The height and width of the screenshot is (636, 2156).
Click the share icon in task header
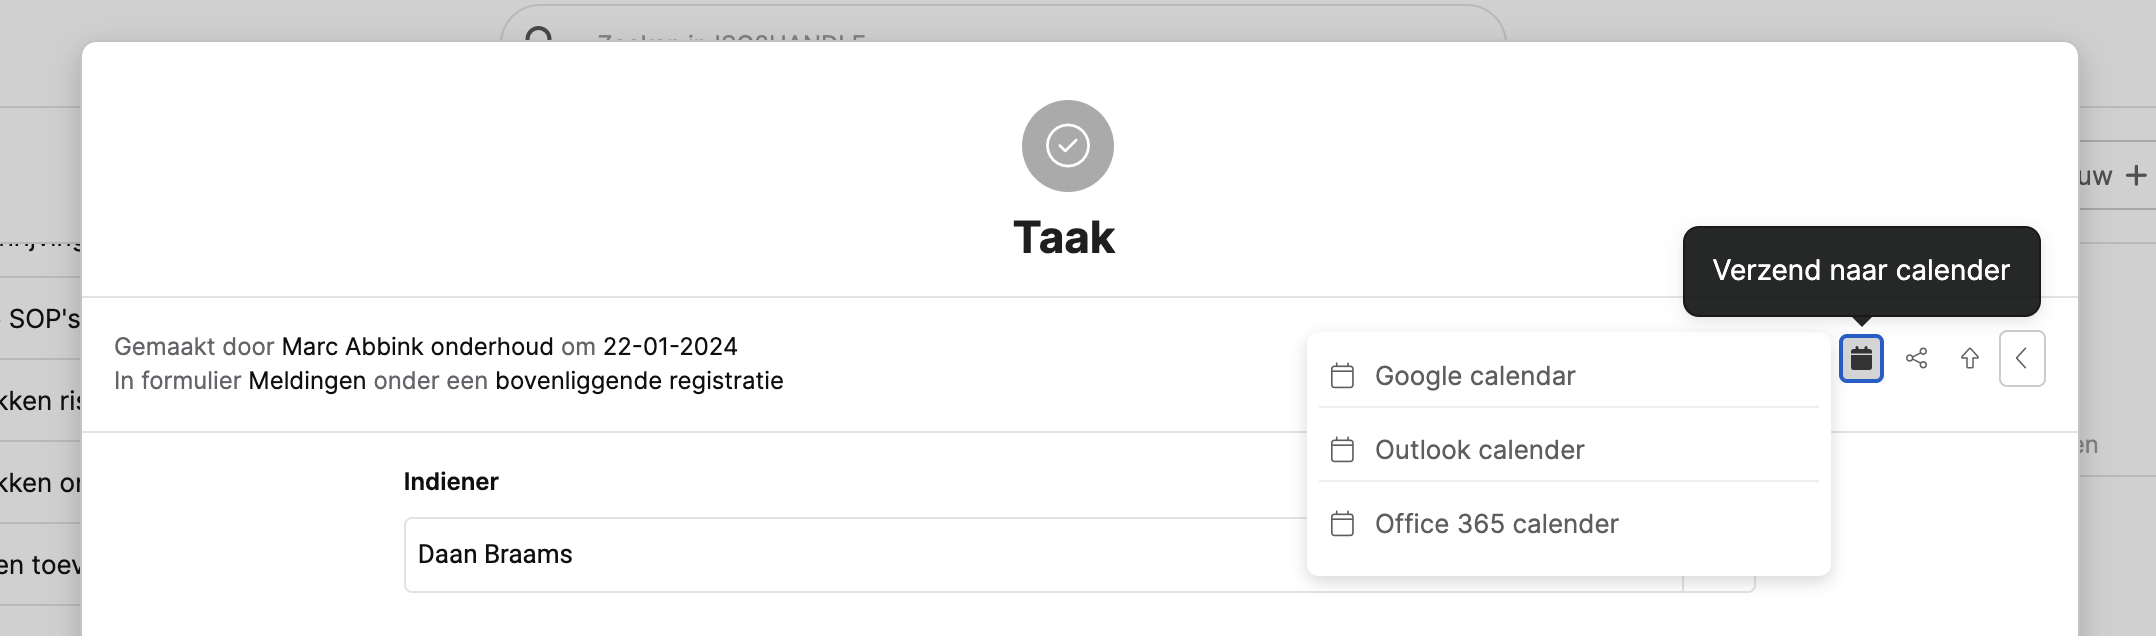[x=1916, y=358]
